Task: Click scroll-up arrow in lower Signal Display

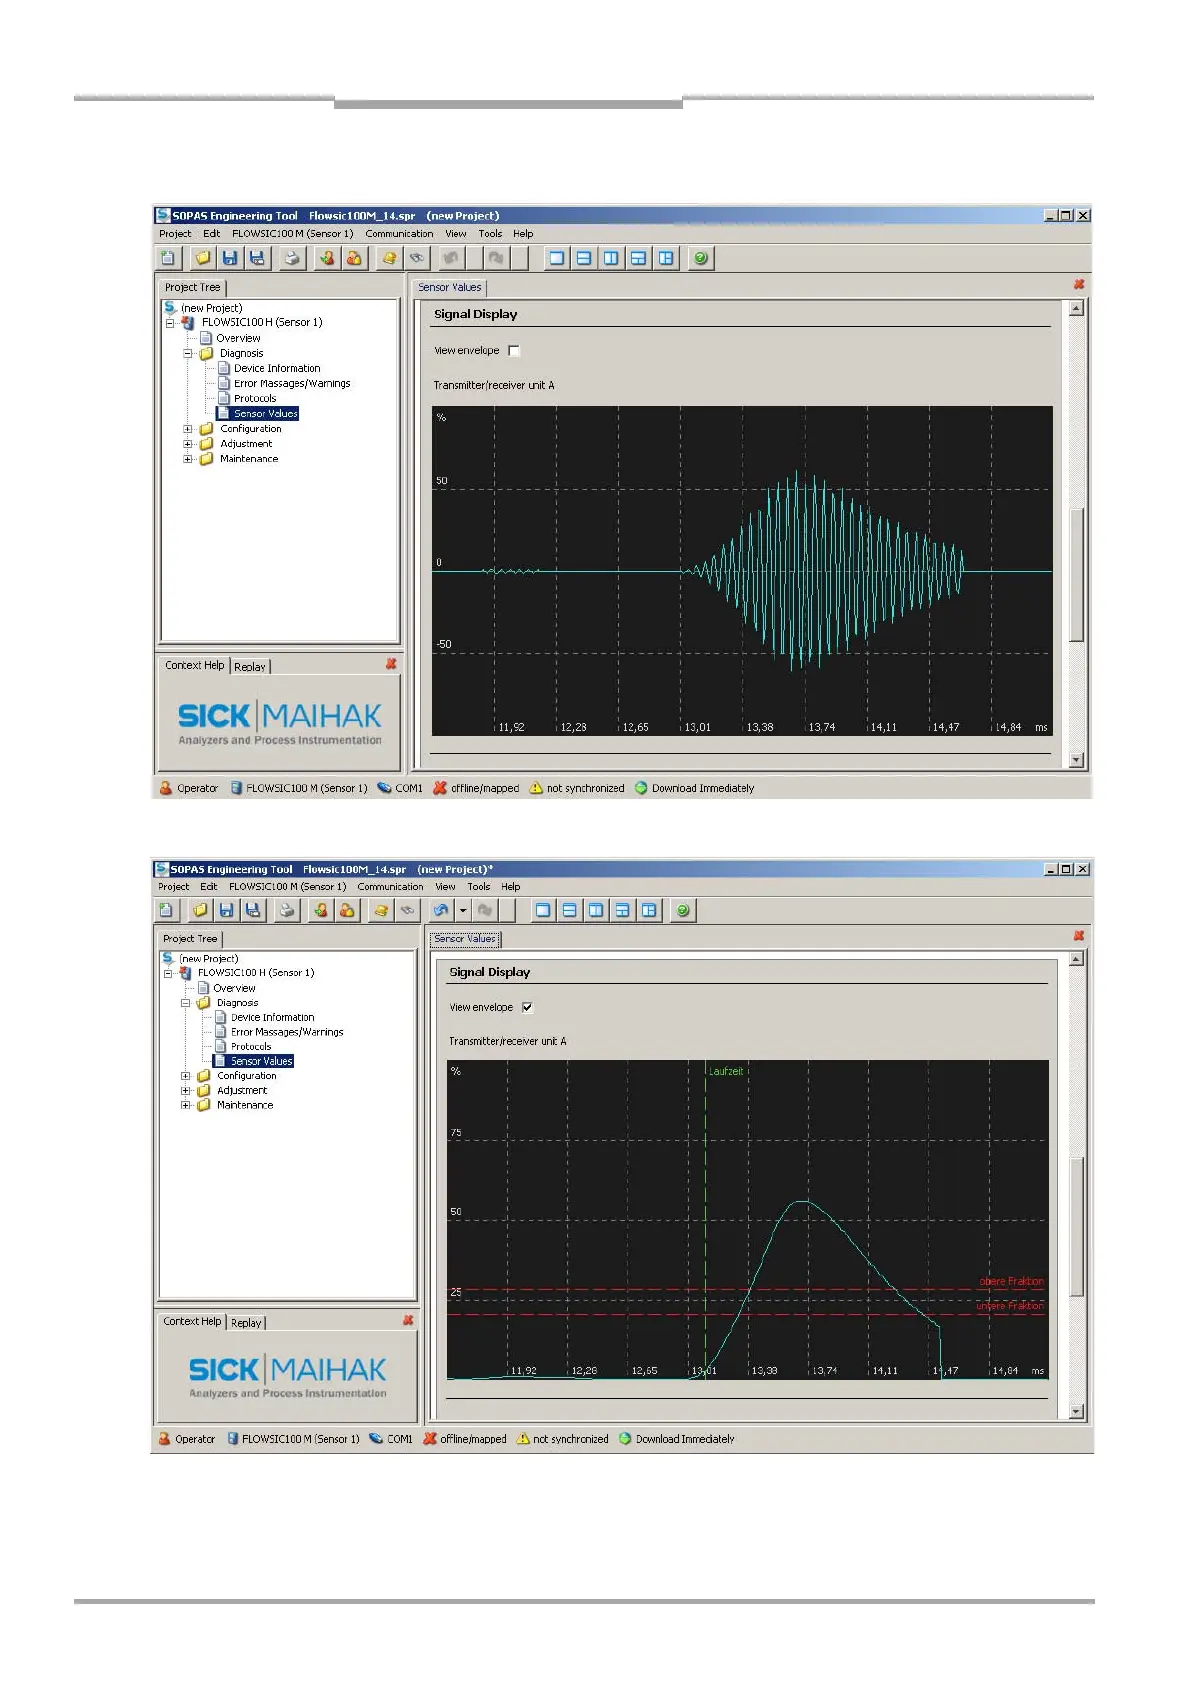Action: pos(1077,959)
